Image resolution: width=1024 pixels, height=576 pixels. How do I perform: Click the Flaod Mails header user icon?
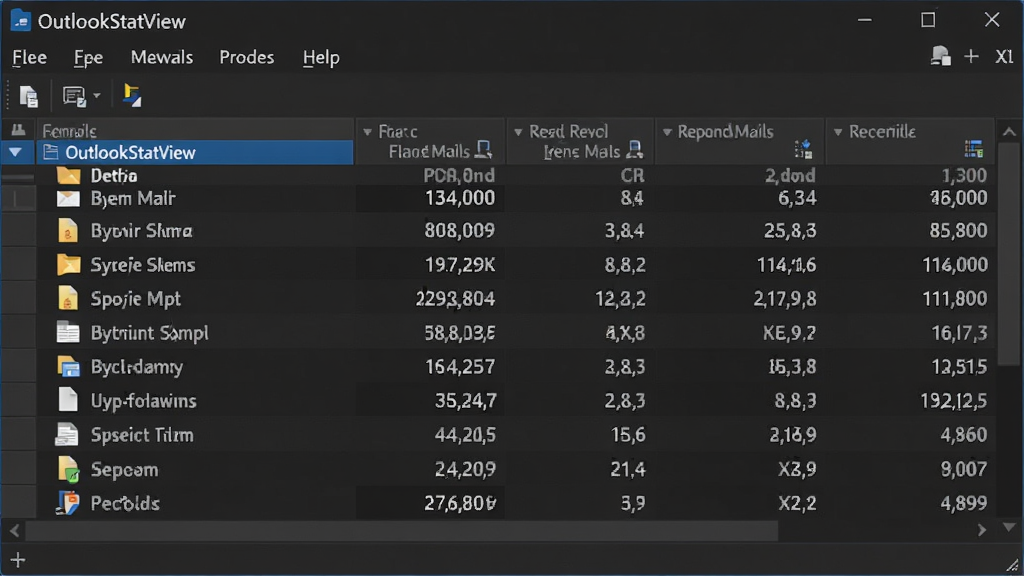click(x=483, y=150)
